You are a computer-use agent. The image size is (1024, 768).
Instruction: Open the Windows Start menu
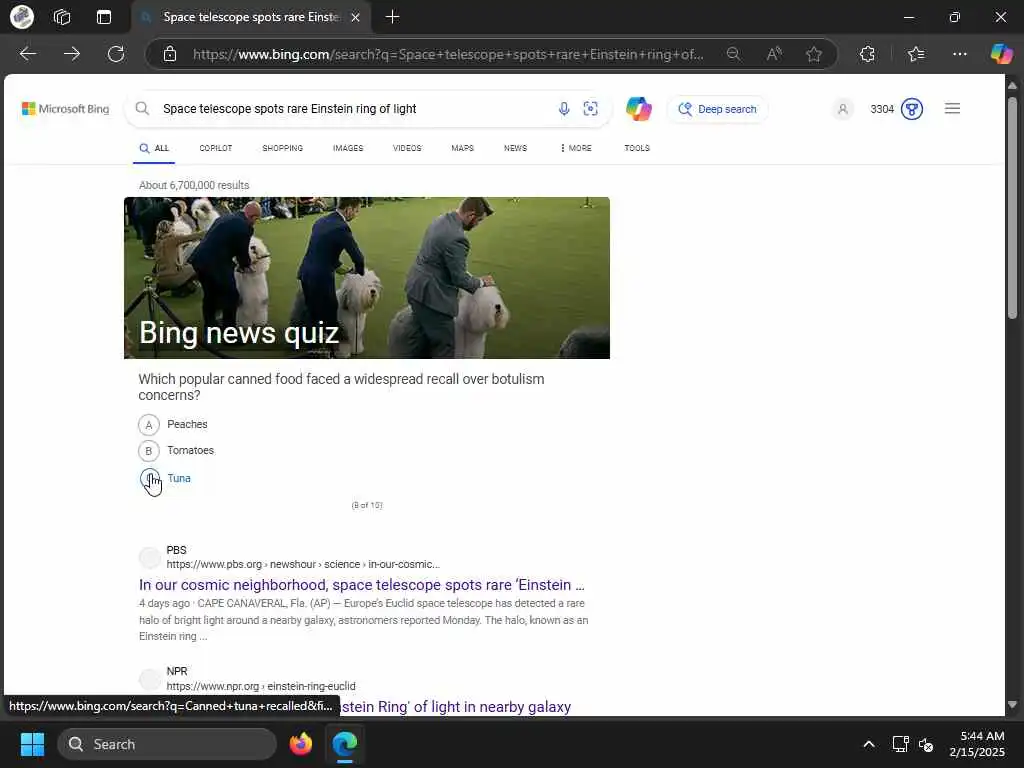pyautogui.click(x=32, y=744)
